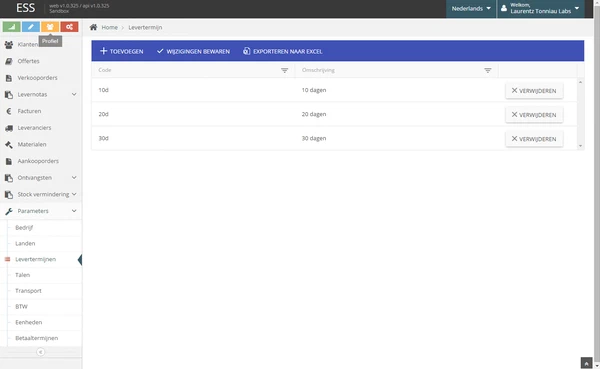Select Eenheden under Parameters
The height and width of the screenshot is (369, 600).
(29, 322)
